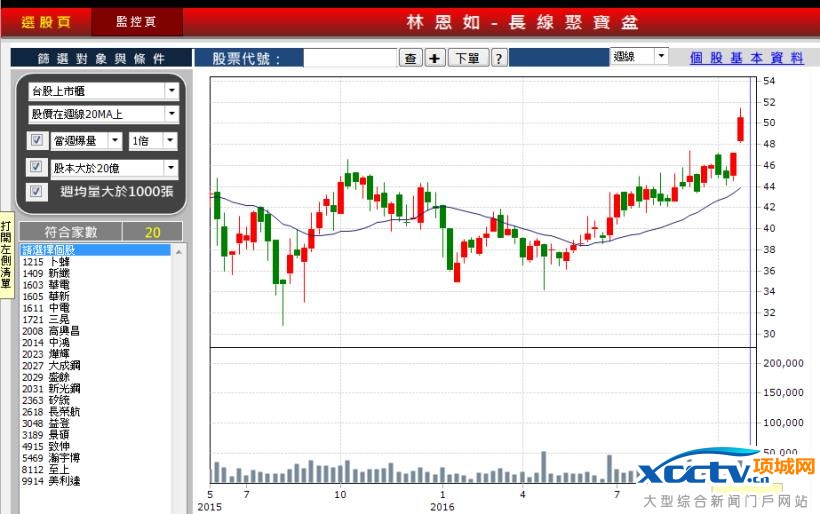Expand the 台股上市櫃 market dropdown
Viewport: 820px width, 514px height.
[171, 91]
